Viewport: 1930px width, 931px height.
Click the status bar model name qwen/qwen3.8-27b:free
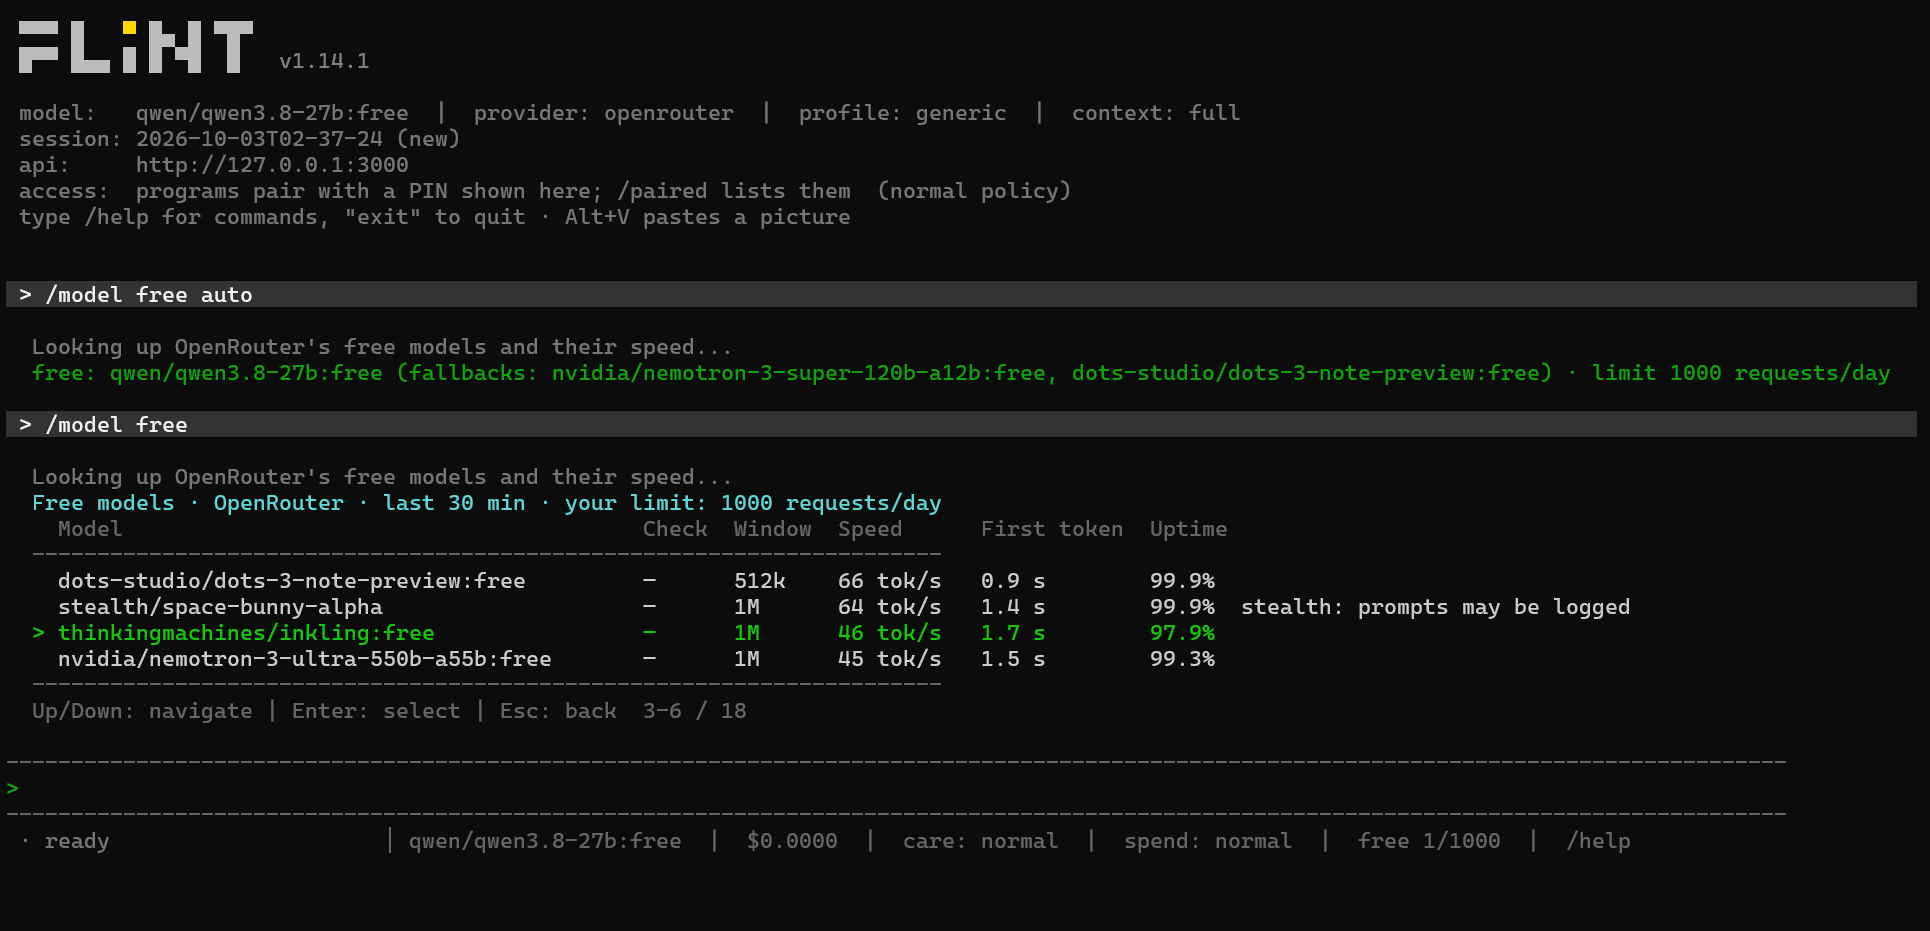545,841
